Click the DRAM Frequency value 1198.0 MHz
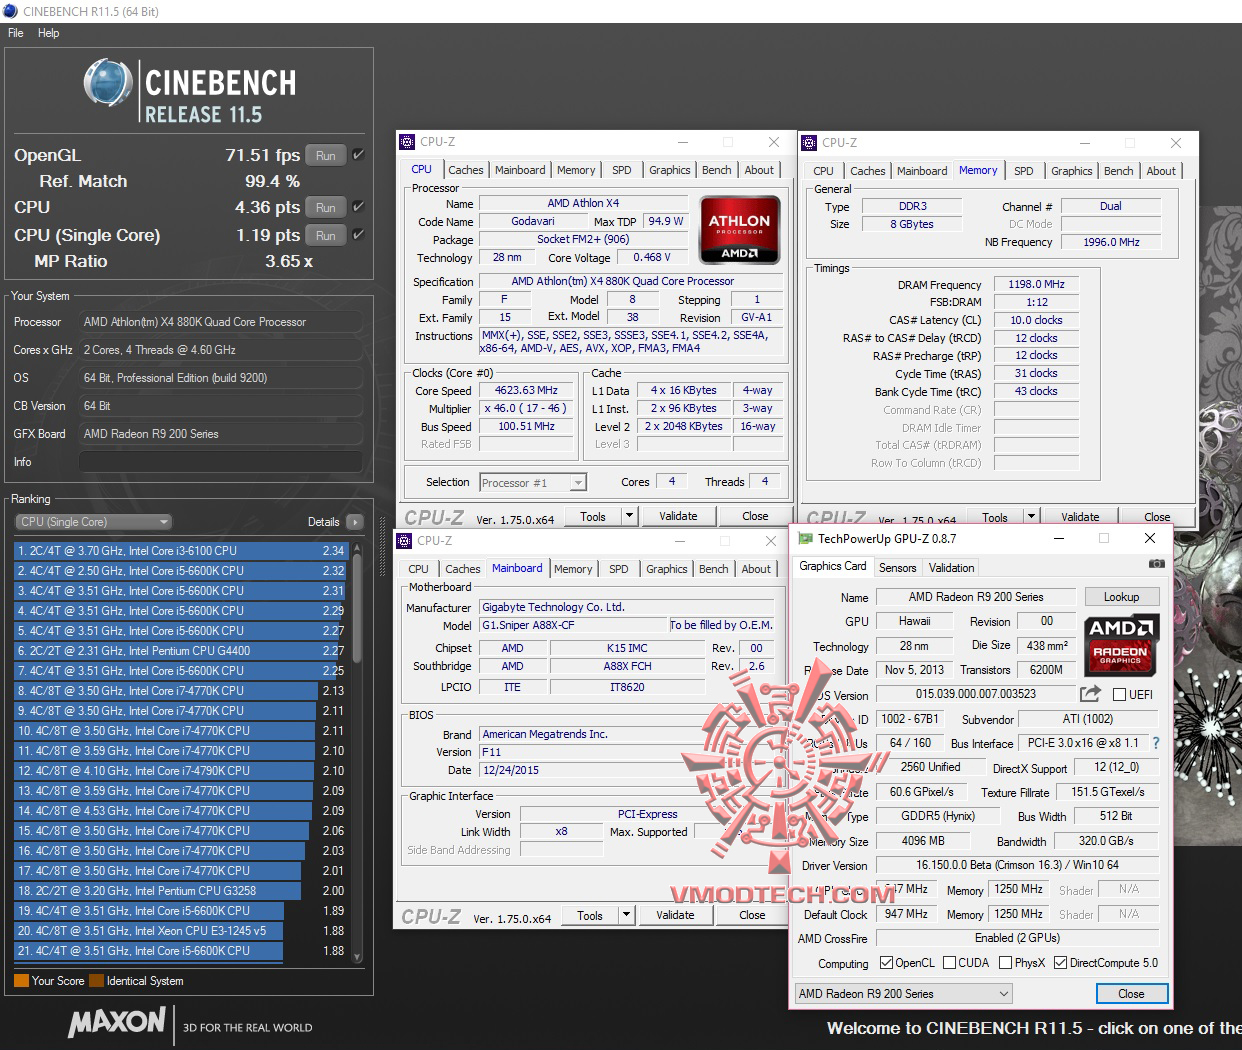 (x=1036, y=284)
